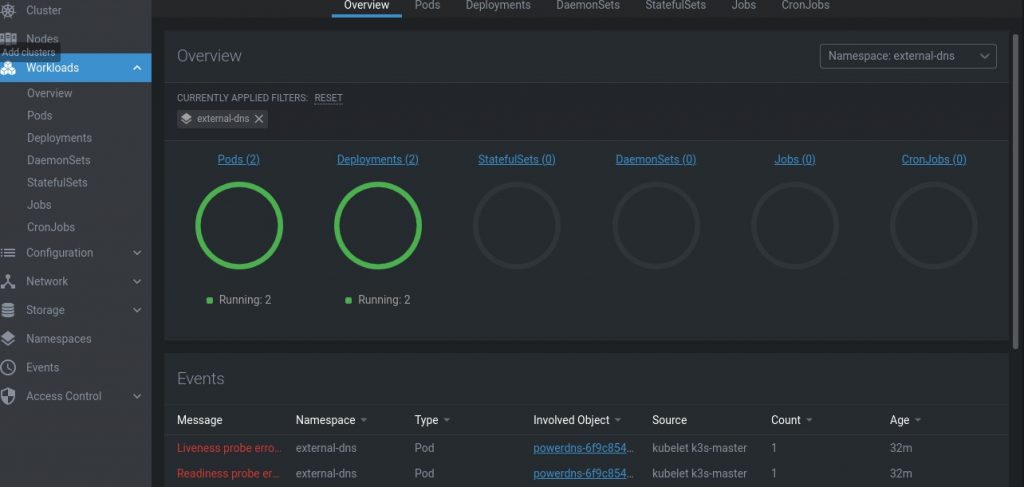Click the Source column header
1024x487 pixels.
669,420
